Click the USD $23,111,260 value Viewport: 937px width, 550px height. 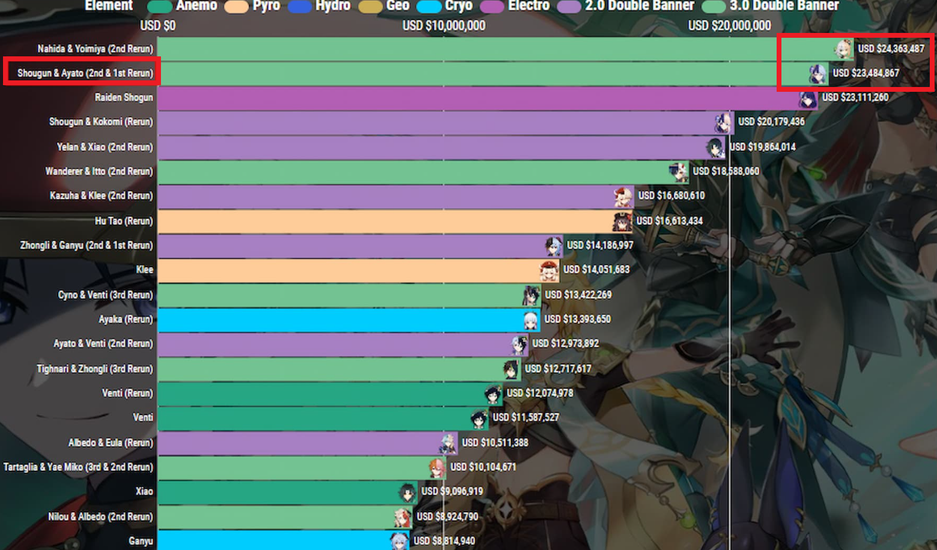coord(855,97)
